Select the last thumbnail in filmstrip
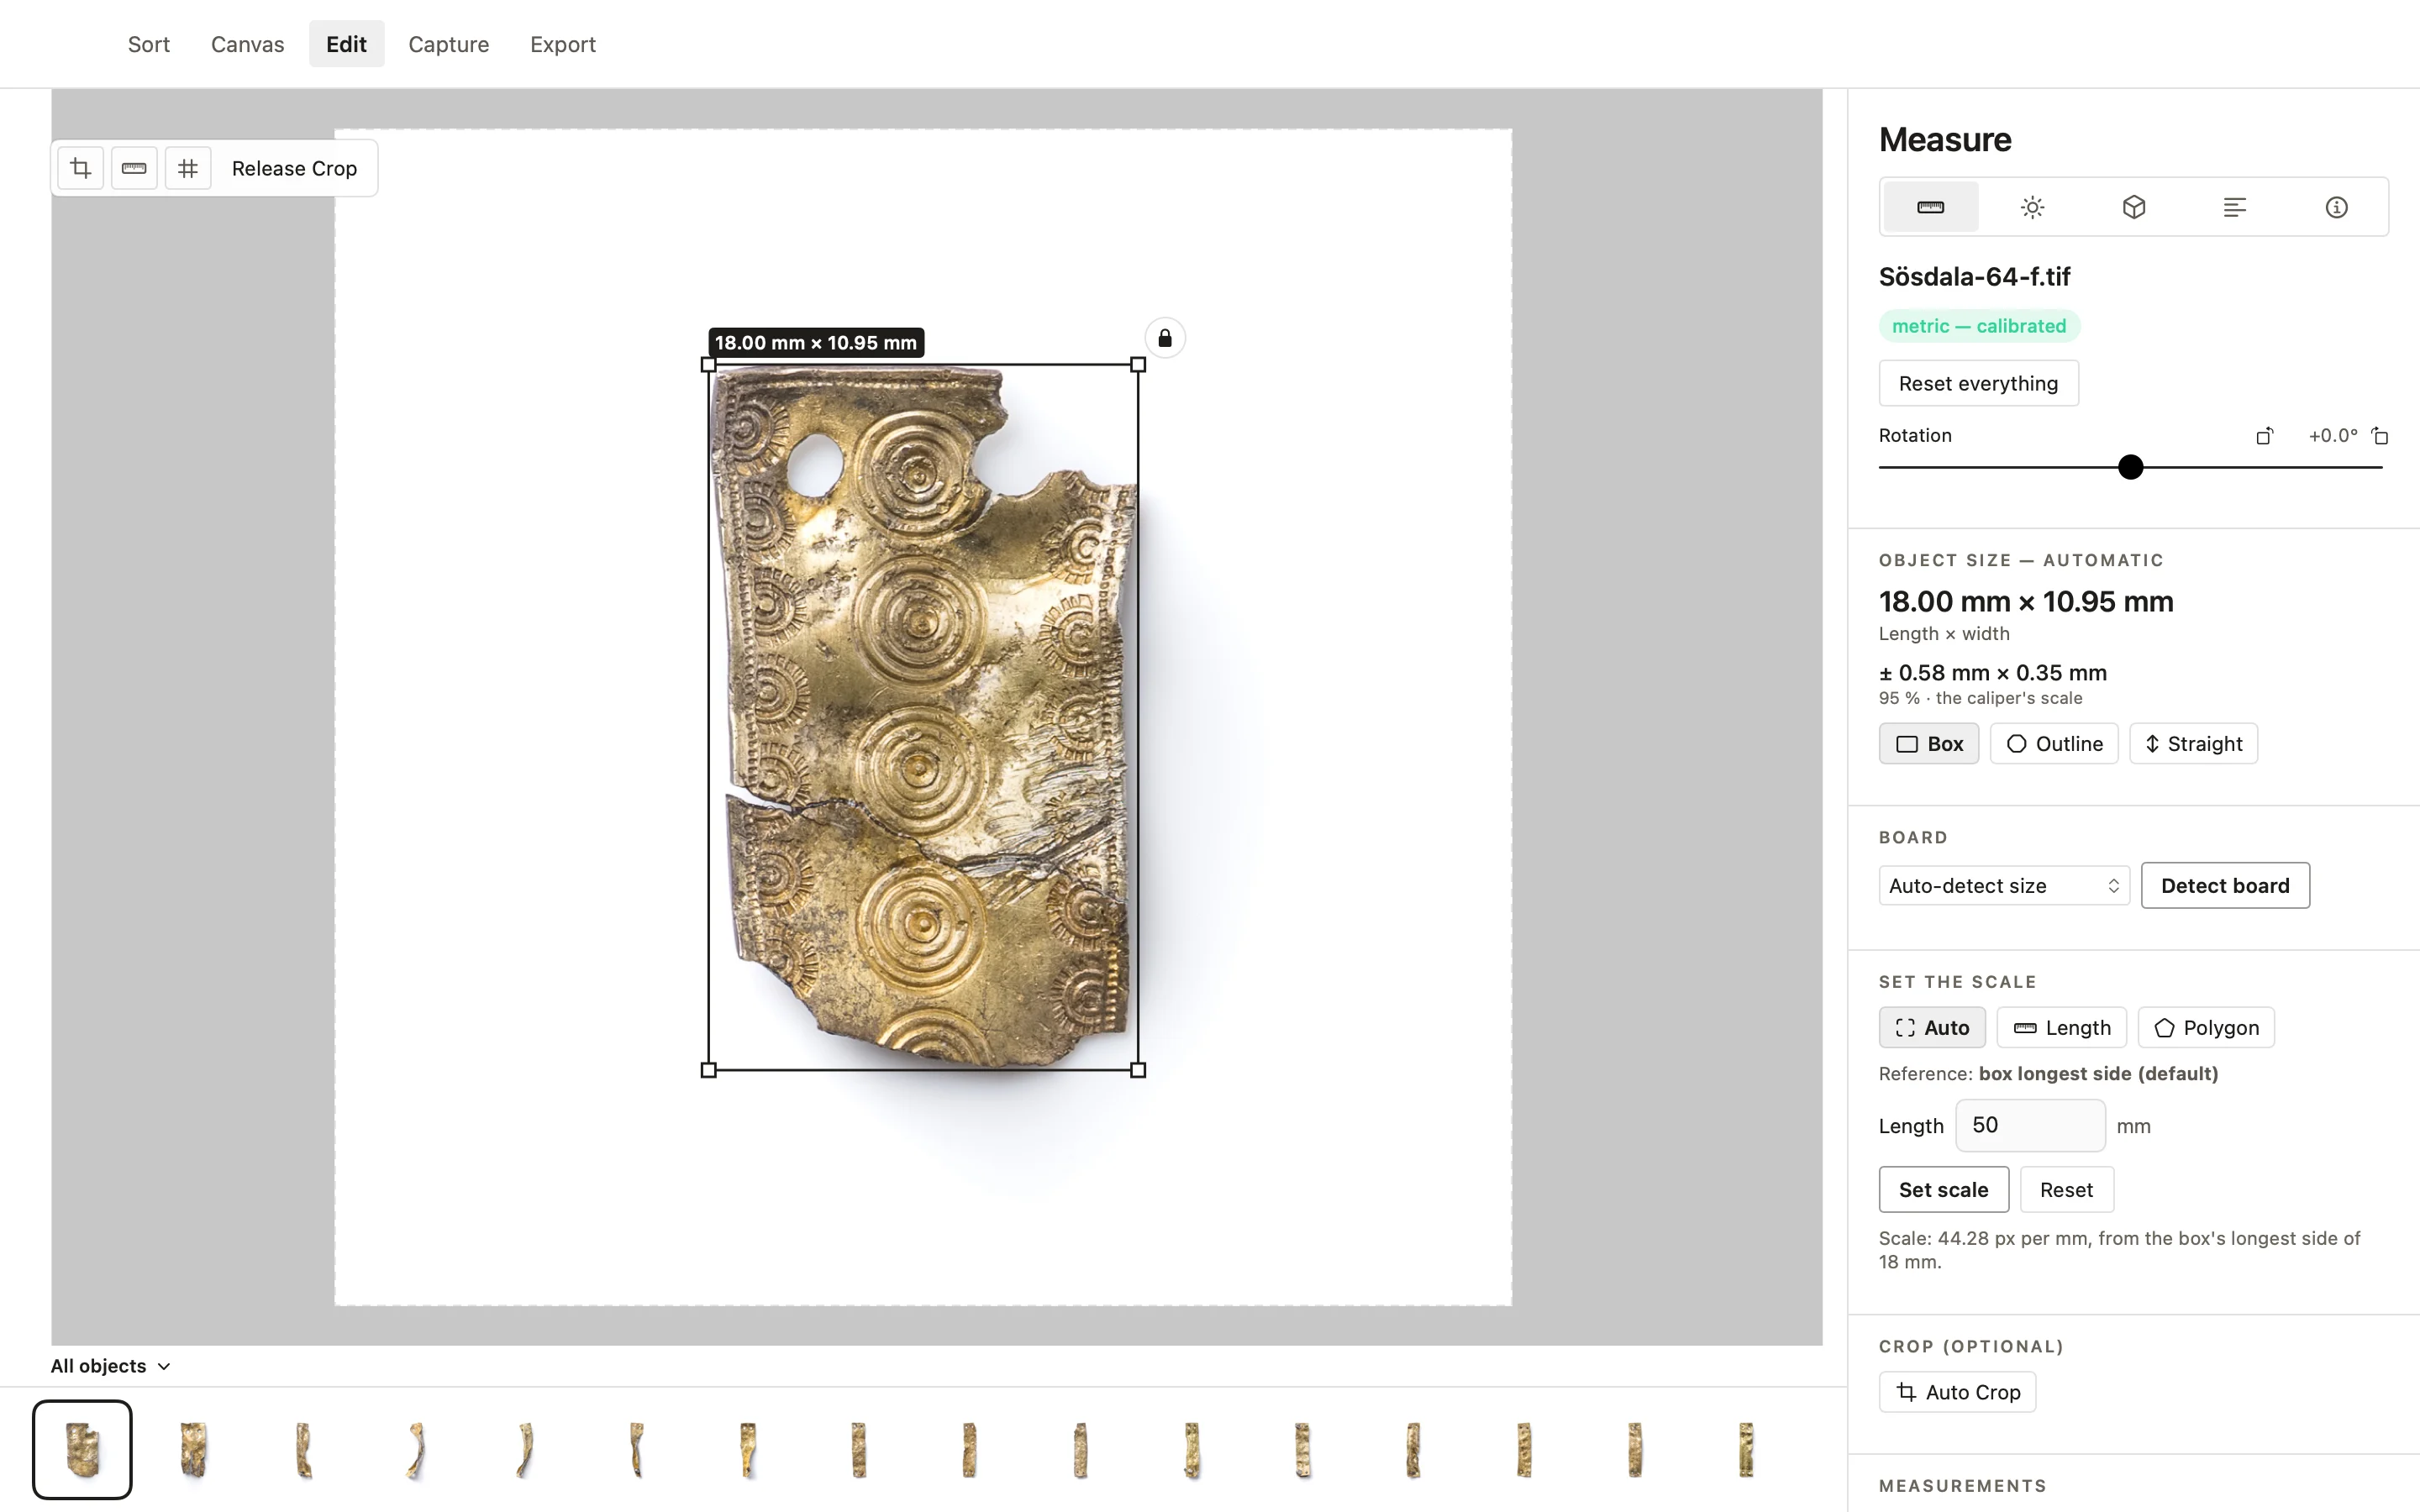2420x1512 pixels. click(1745, 1449)
